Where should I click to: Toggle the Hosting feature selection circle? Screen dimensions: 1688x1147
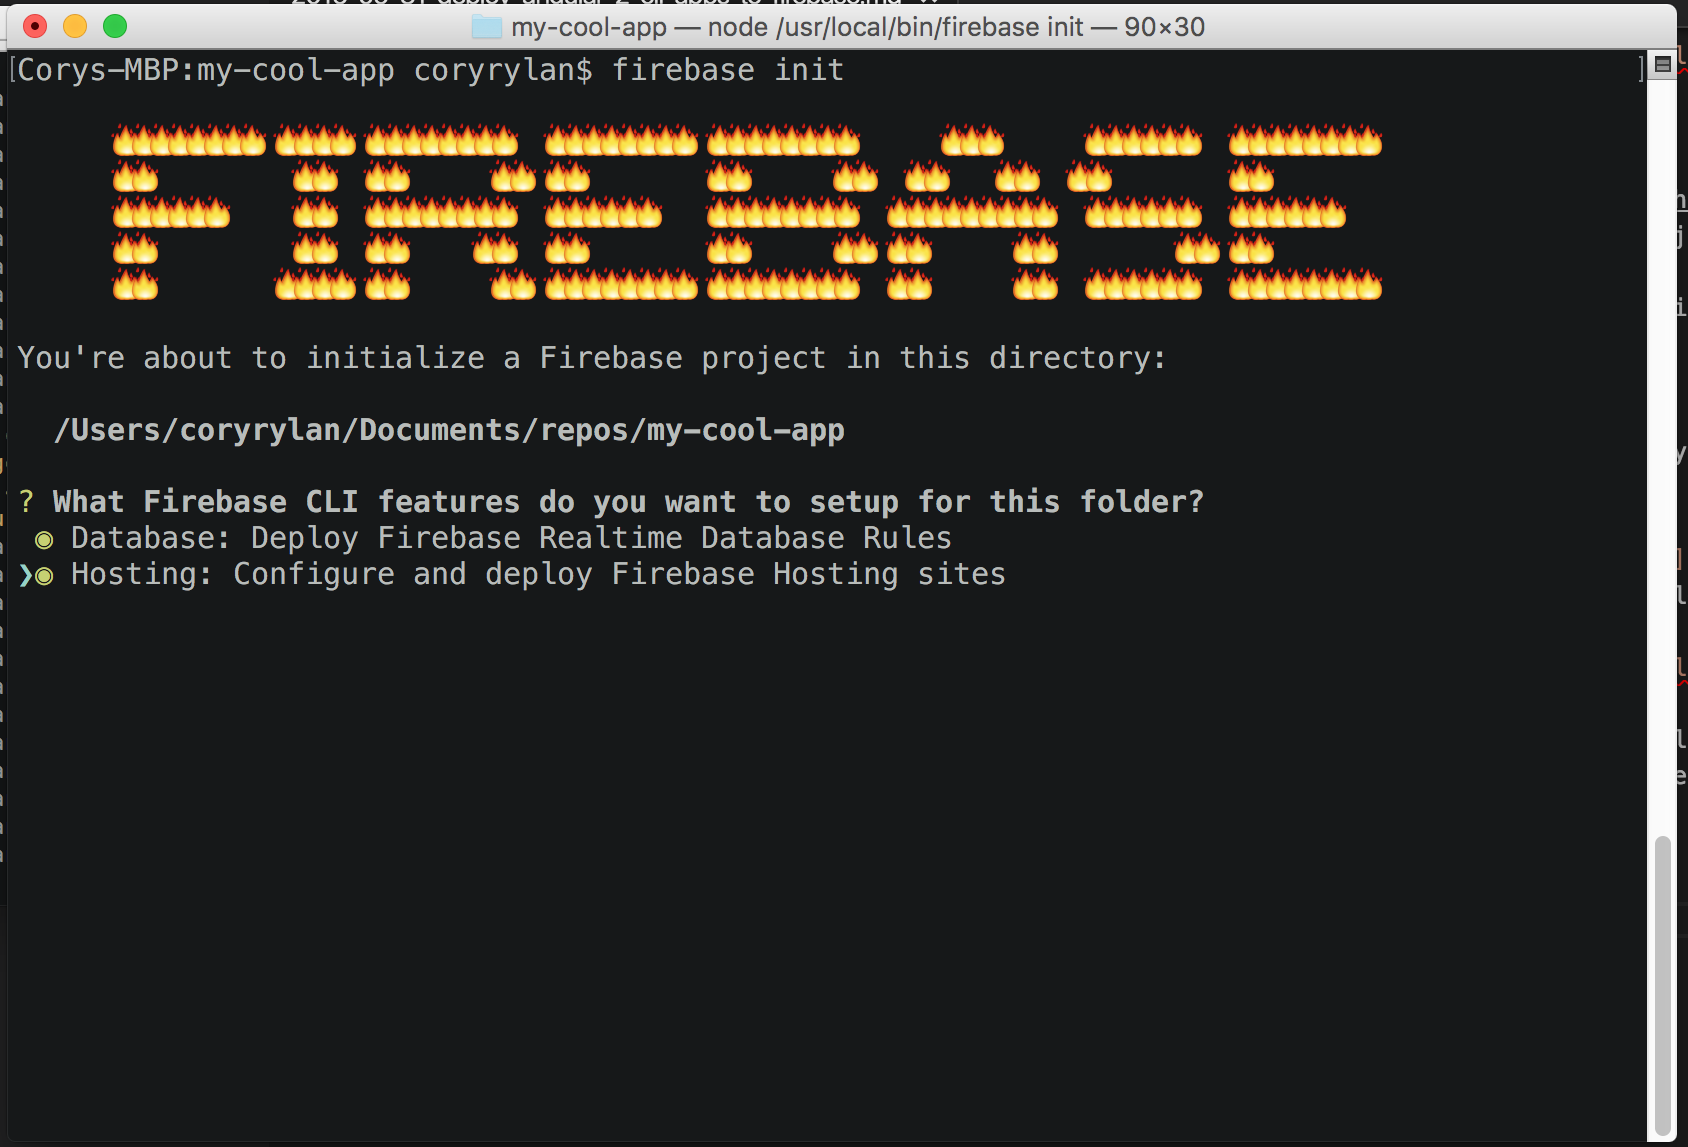tap(44, 576)
